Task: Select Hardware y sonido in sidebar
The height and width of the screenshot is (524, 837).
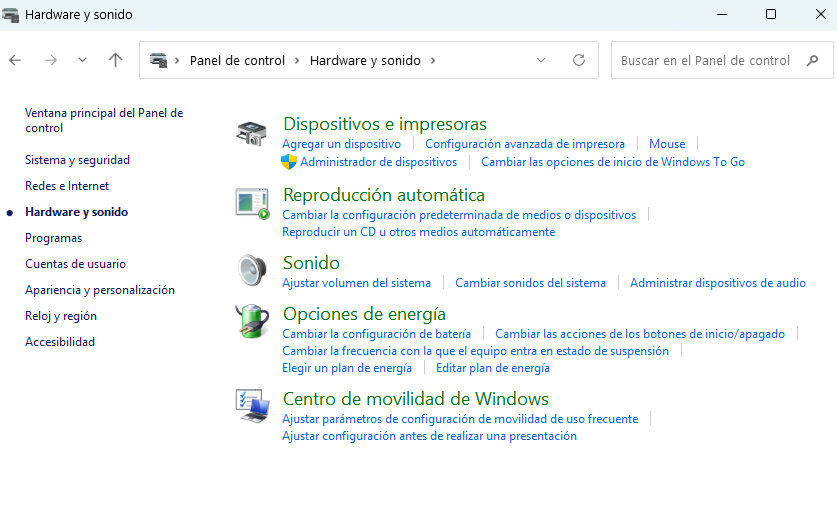Action: click(x=76, y=212)
